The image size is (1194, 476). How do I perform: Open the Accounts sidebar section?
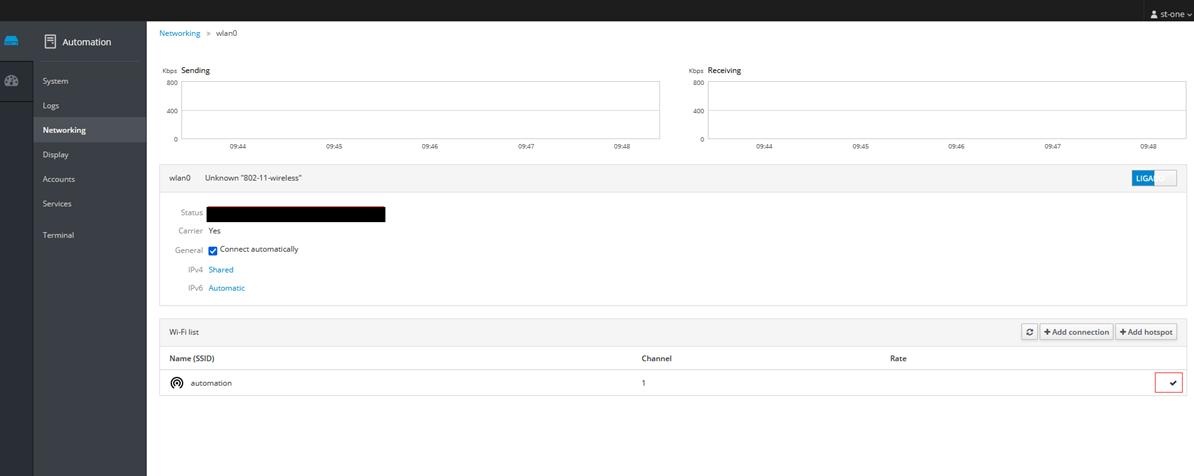pos(59,179)
